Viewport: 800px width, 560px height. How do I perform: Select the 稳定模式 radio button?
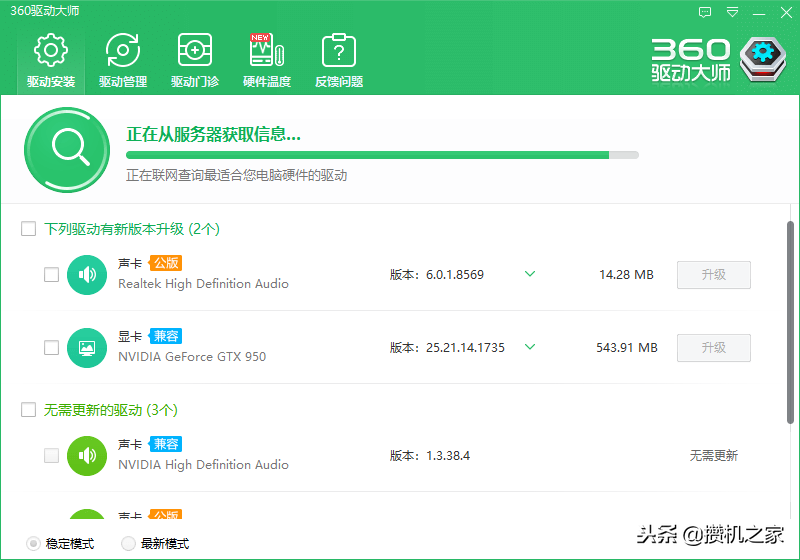[x=33, y=544]
